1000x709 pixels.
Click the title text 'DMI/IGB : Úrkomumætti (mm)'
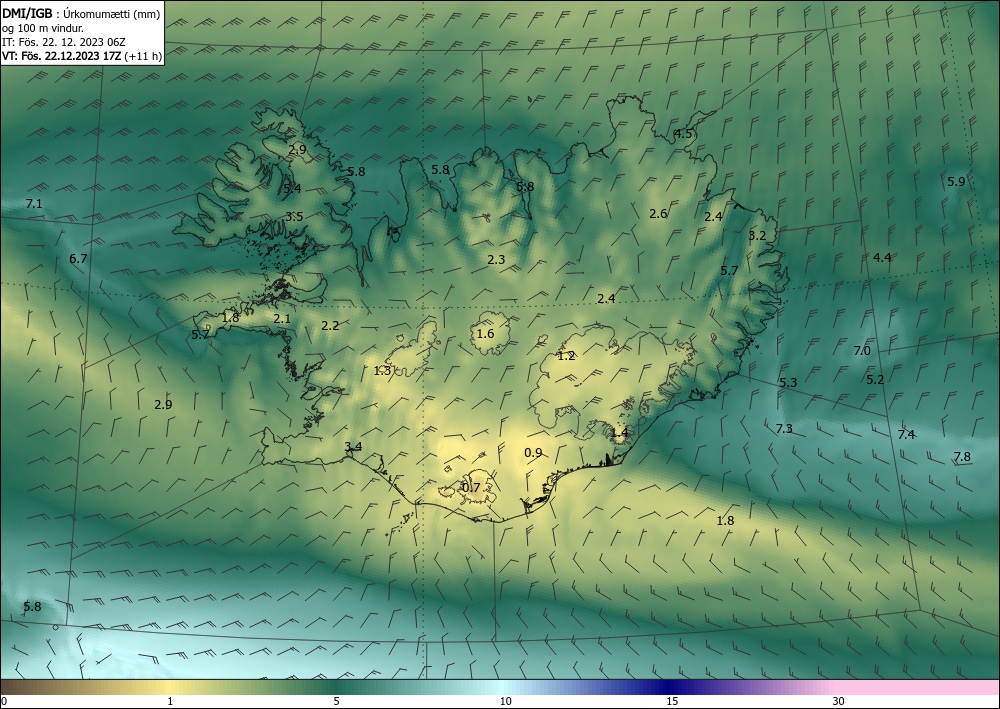[81, 14]
